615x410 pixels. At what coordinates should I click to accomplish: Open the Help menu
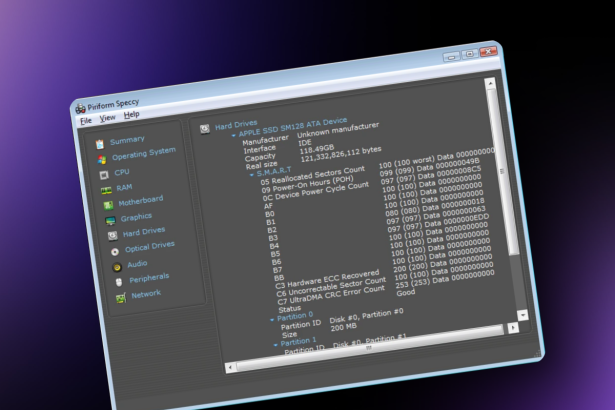coord(132,115)
